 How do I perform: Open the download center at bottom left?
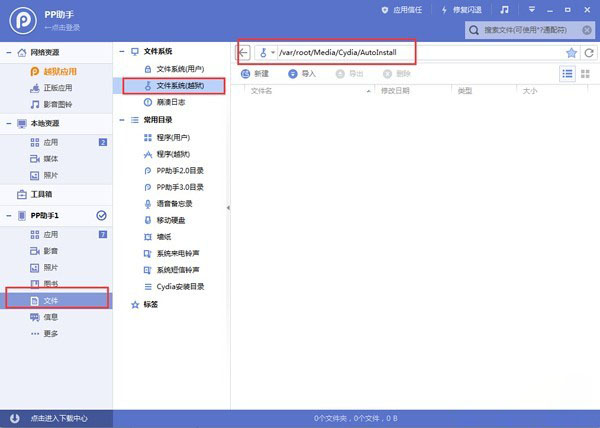coord(56,418)
